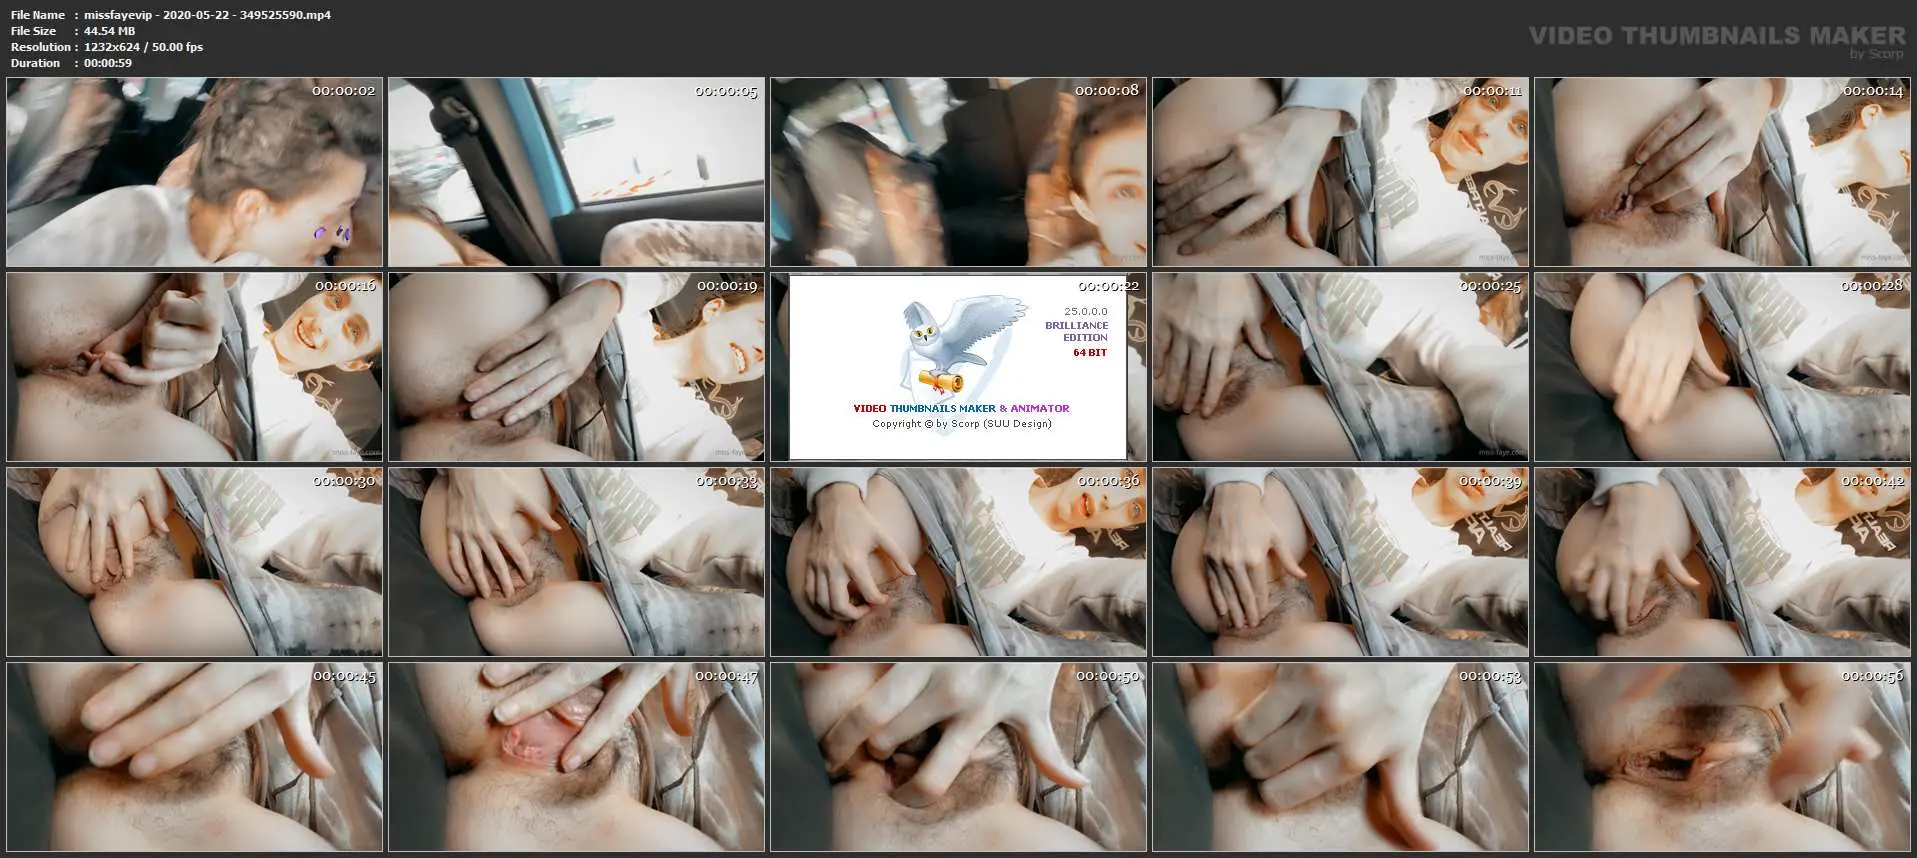Select the thumbnail timestamped 00:00:02

(x=194, y=173)
